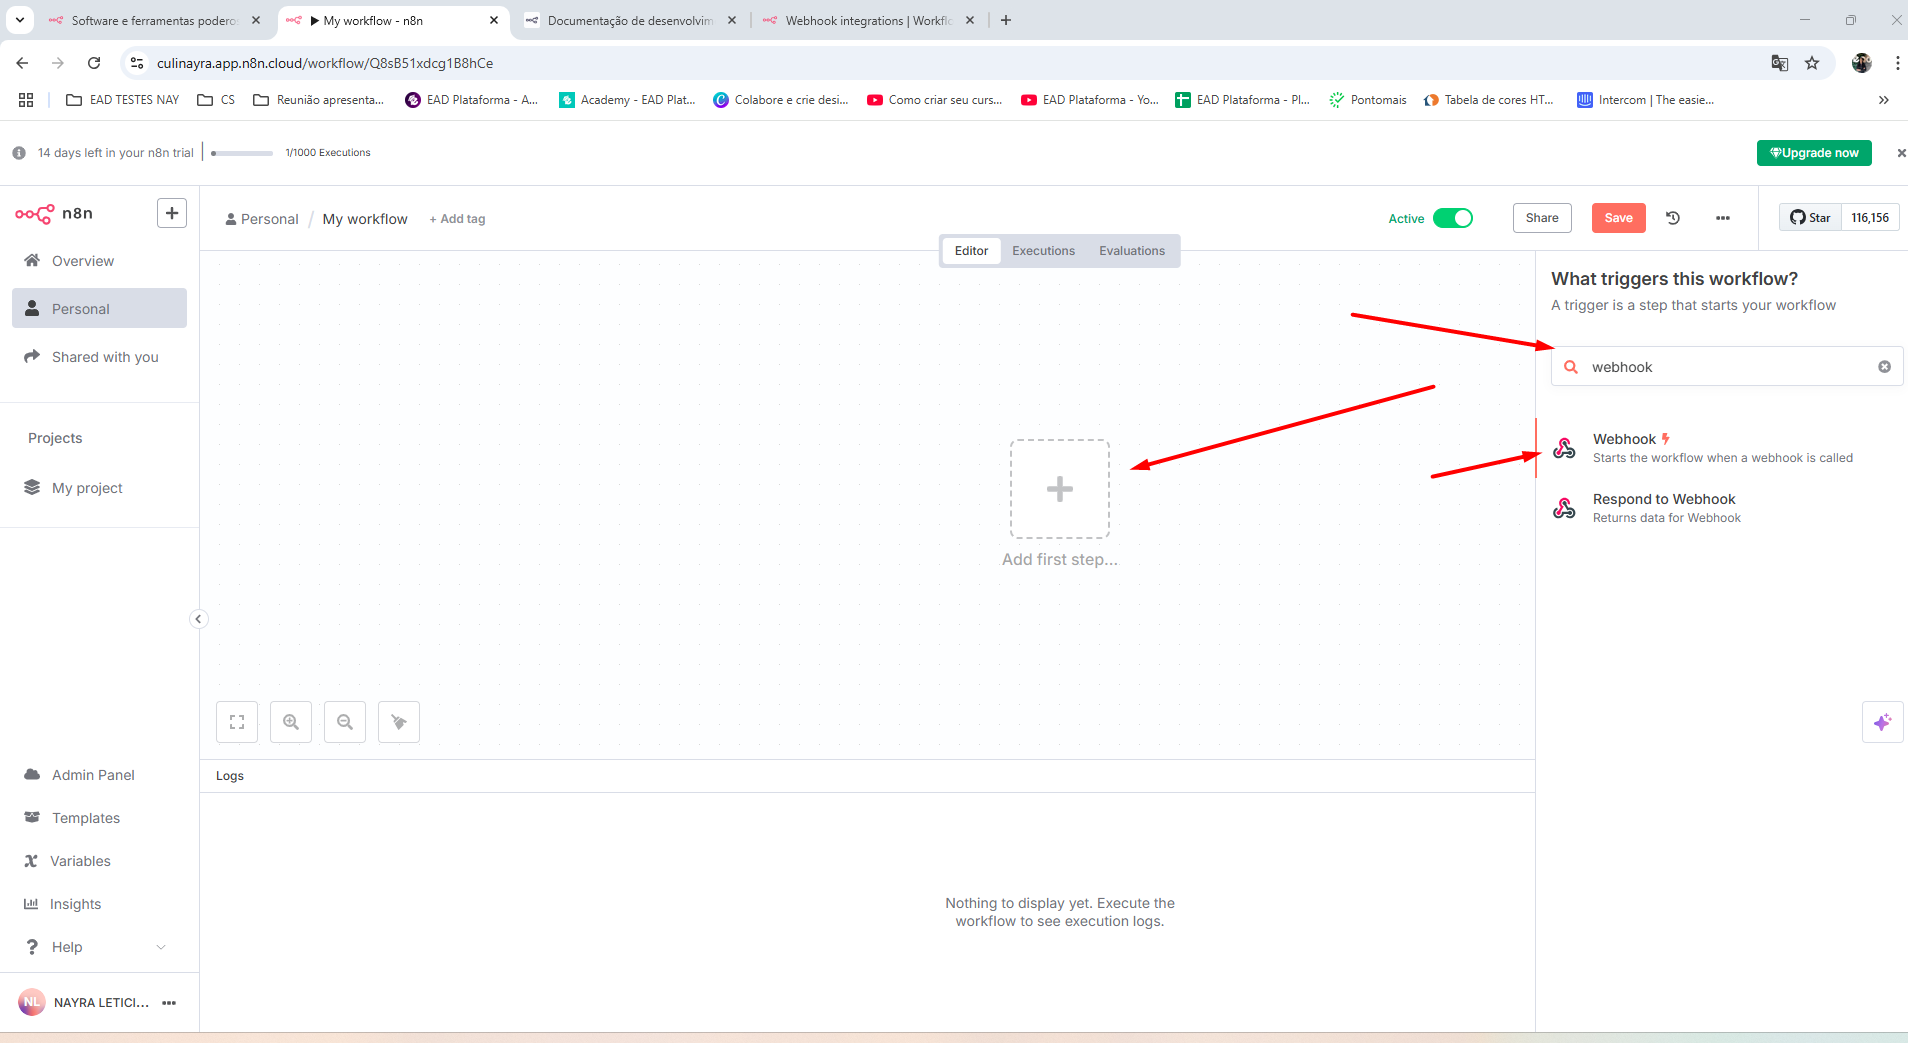
Task: Click the Personal breadcrumb link
Action: pos(262,219)
